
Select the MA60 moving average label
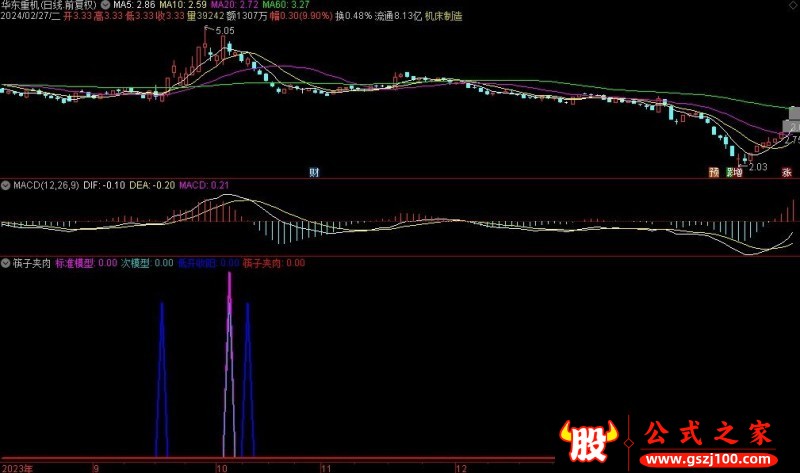277,5
